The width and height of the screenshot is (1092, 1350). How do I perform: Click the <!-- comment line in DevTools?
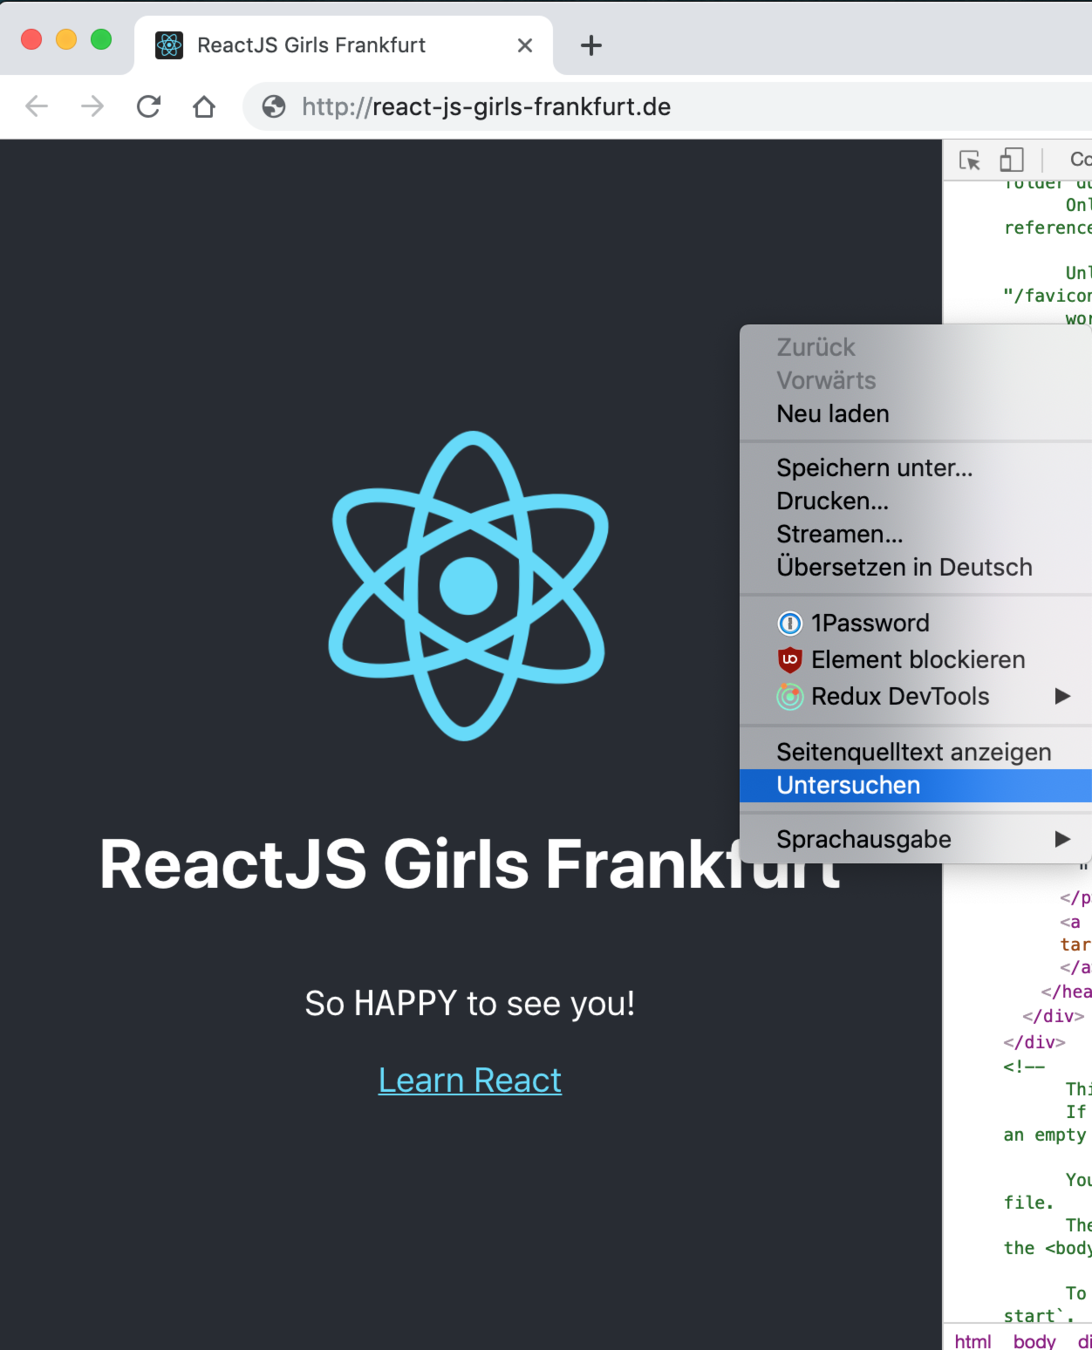[1024, 1066]
